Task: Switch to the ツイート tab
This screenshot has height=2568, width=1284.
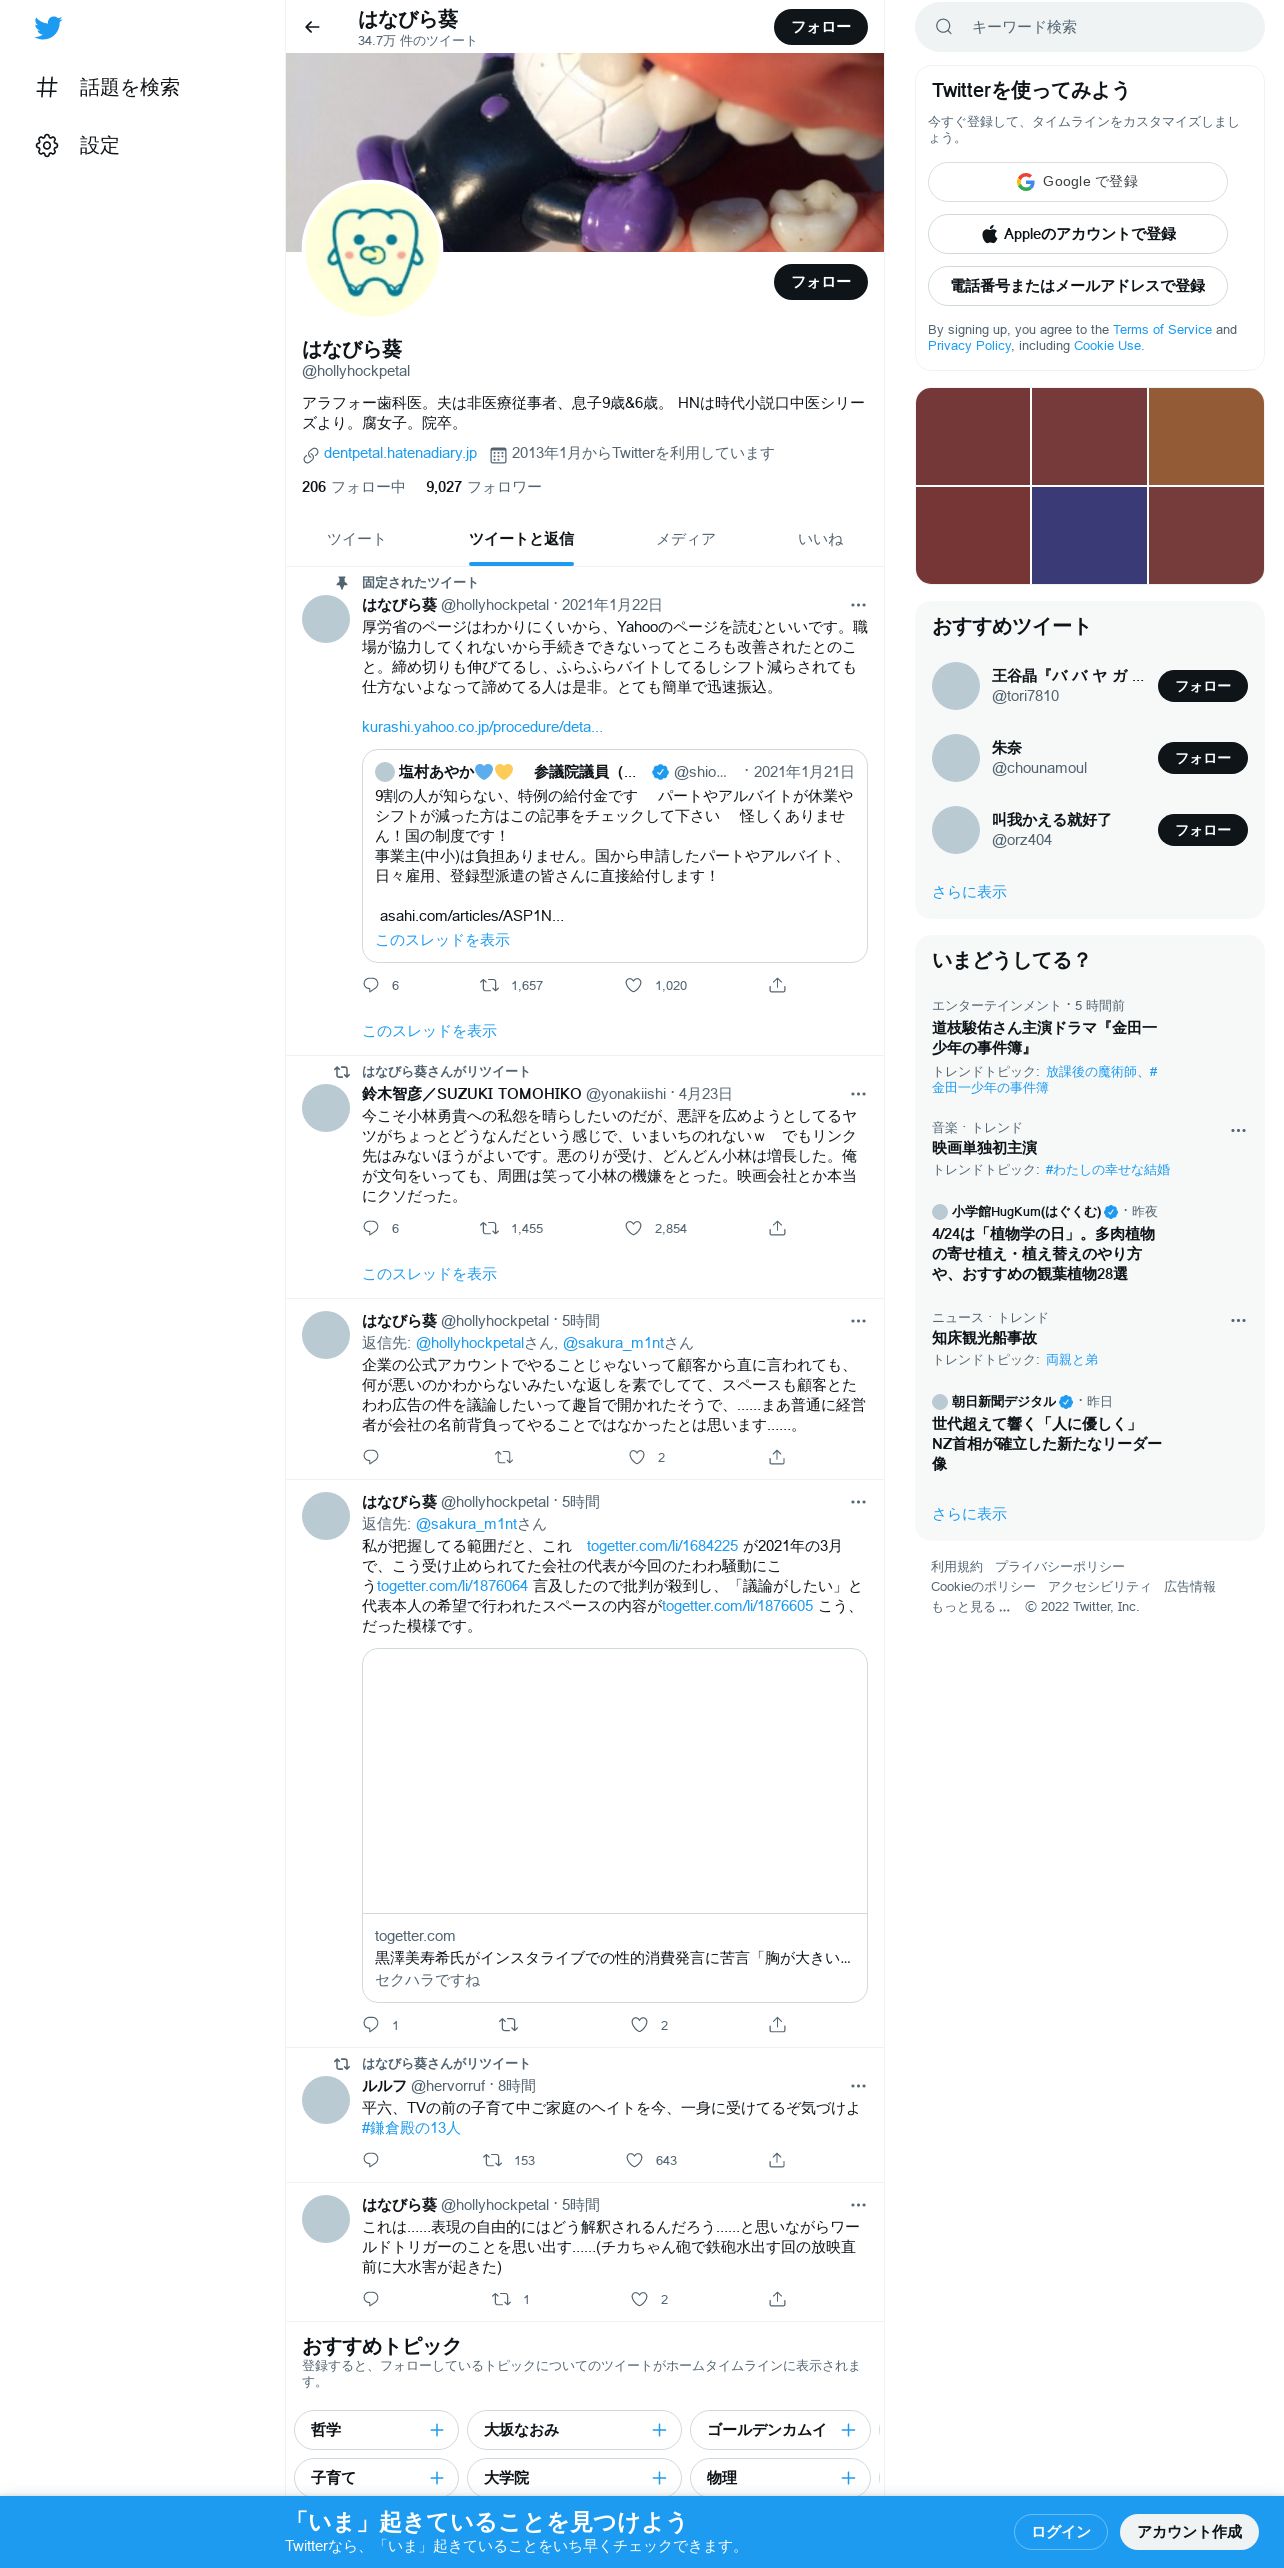Action: pyautogui.click(x=356, y=539)
